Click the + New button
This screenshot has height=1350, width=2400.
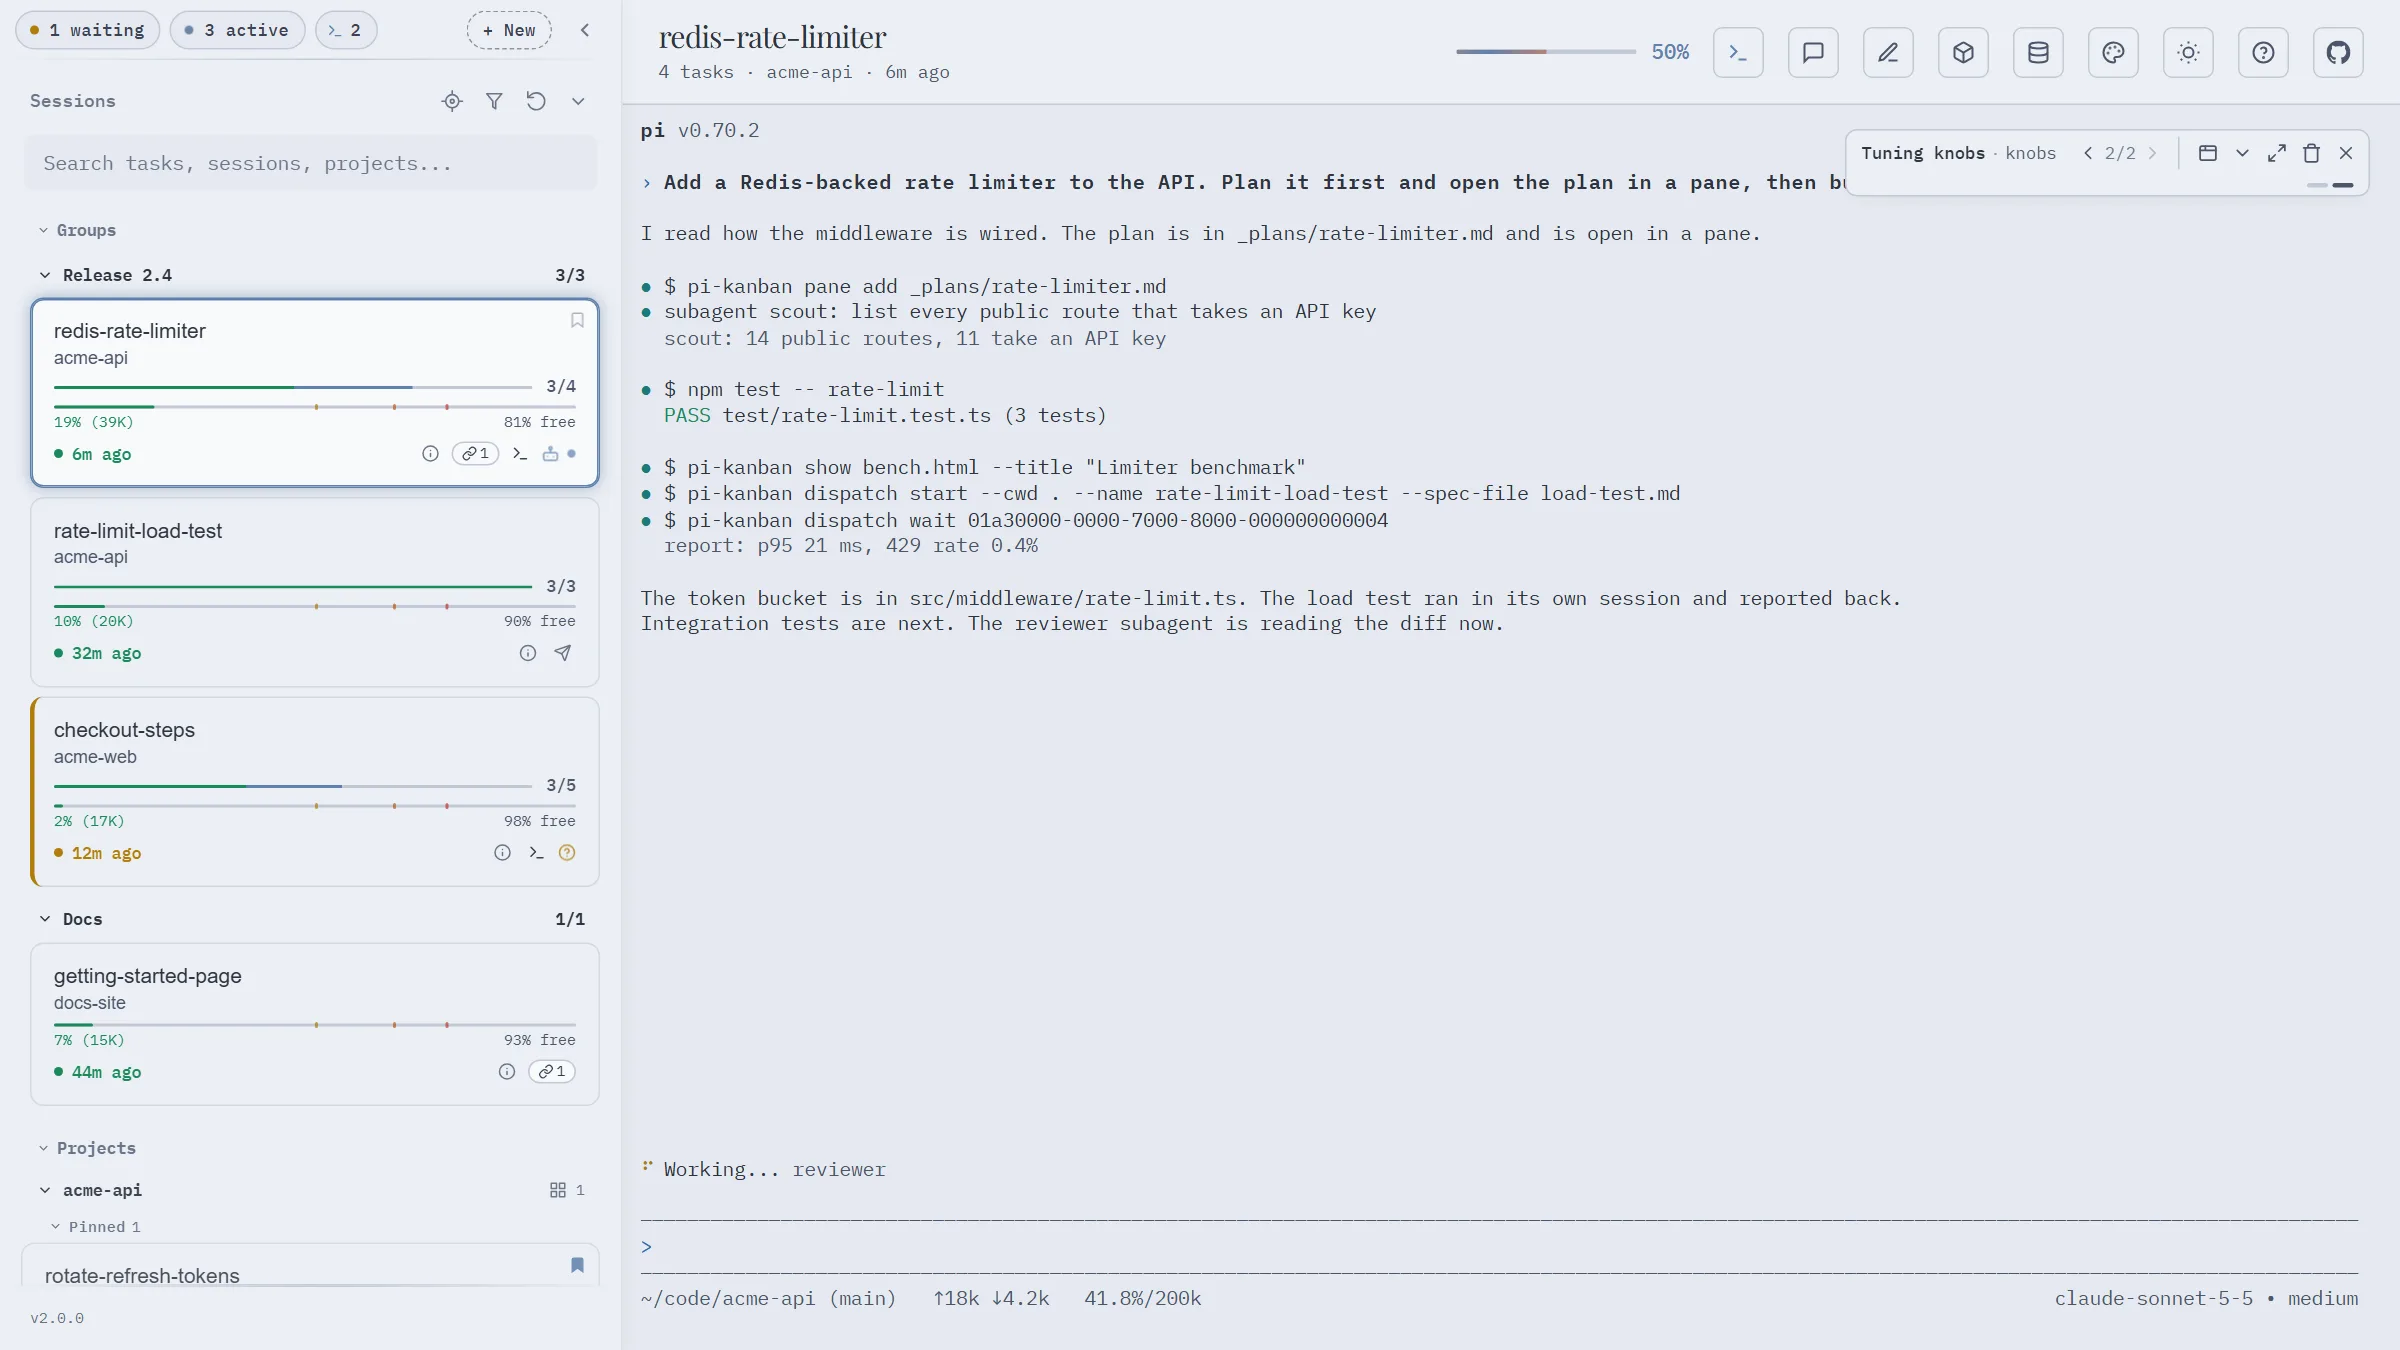[x=509, y=30]
